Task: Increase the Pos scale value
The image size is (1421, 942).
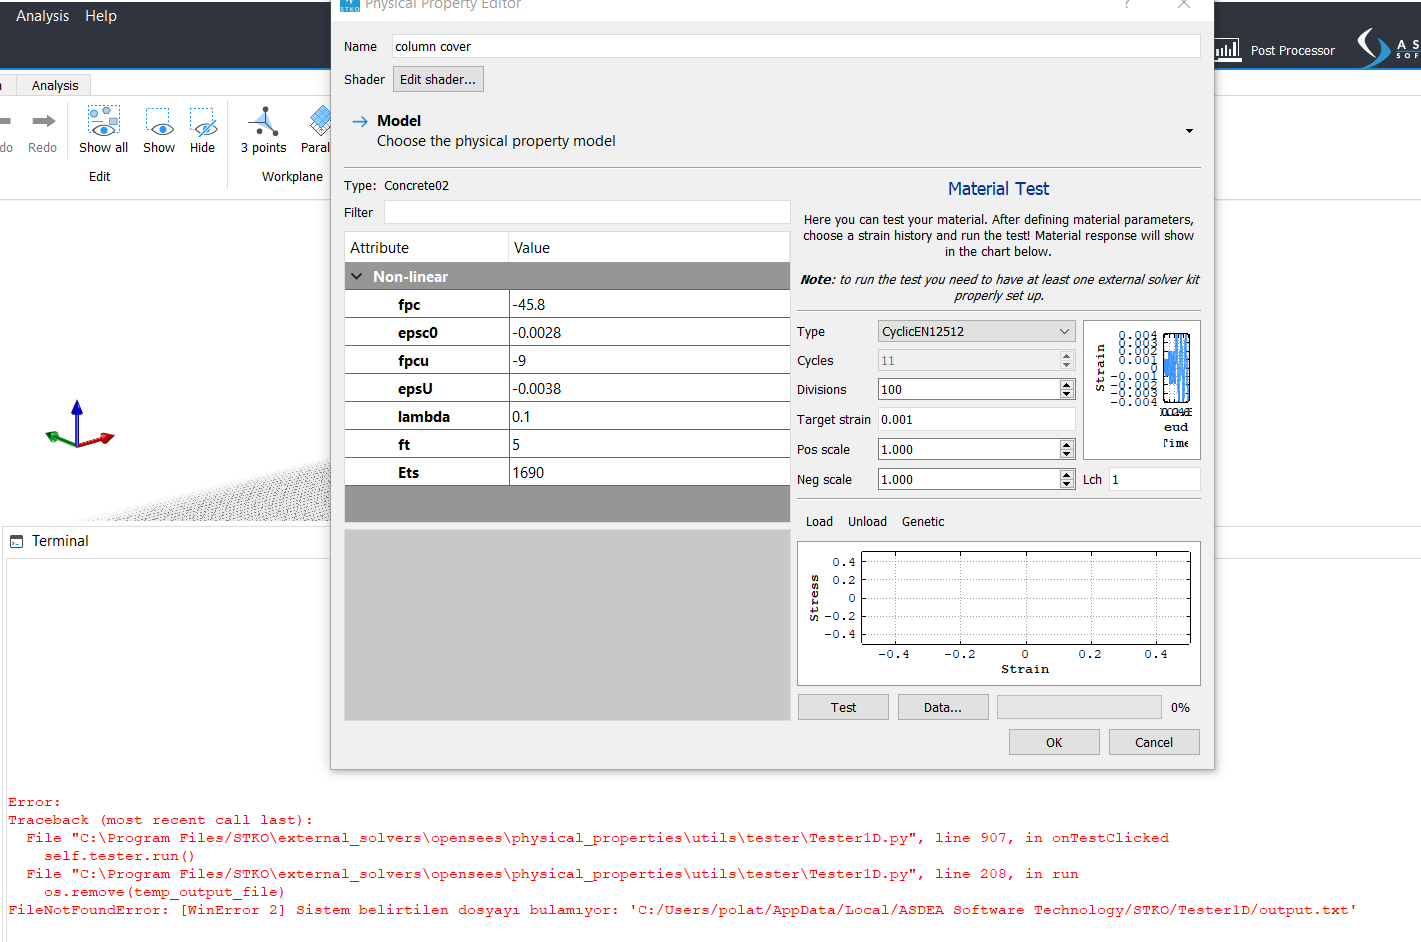Action: [x=1067, y=445]
